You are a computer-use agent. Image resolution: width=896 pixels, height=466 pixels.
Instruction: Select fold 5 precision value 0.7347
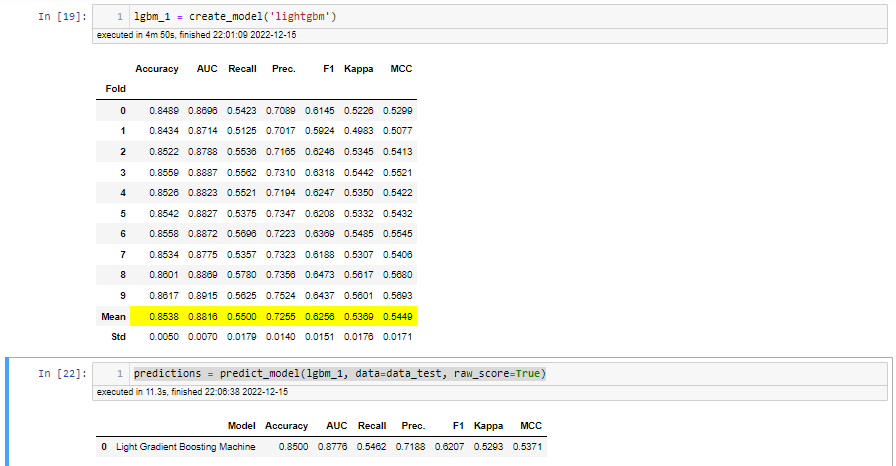[x=281, y=214]
